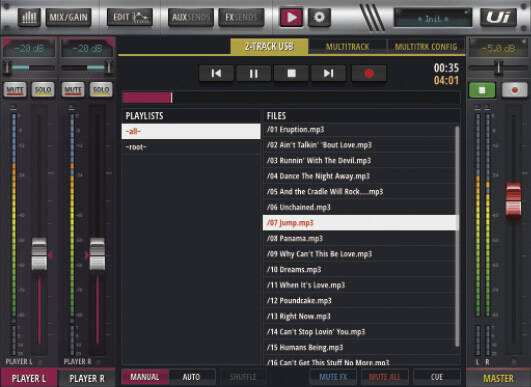Click the master -5.8 dB level display
The height and width of the screenshot is (387, 531).
pos(498,49)
